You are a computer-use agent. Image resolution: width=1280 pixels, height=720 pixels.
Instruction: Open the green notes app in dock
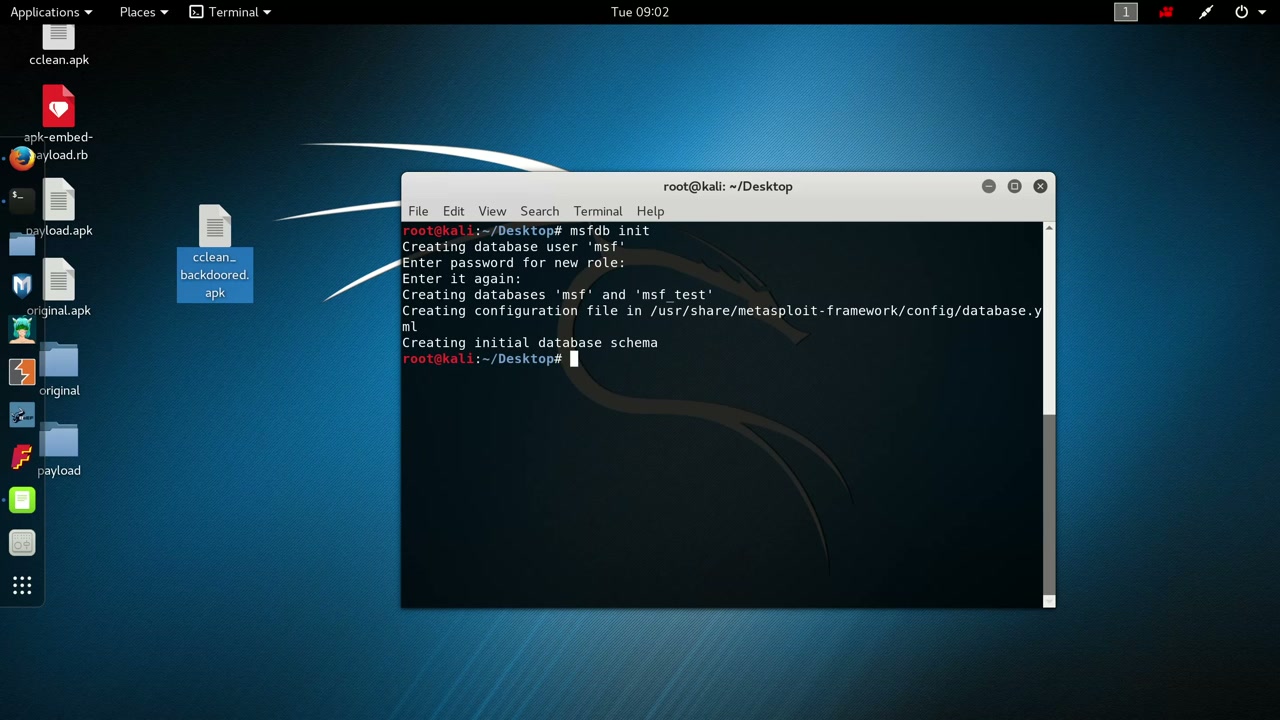click(22, 500)
